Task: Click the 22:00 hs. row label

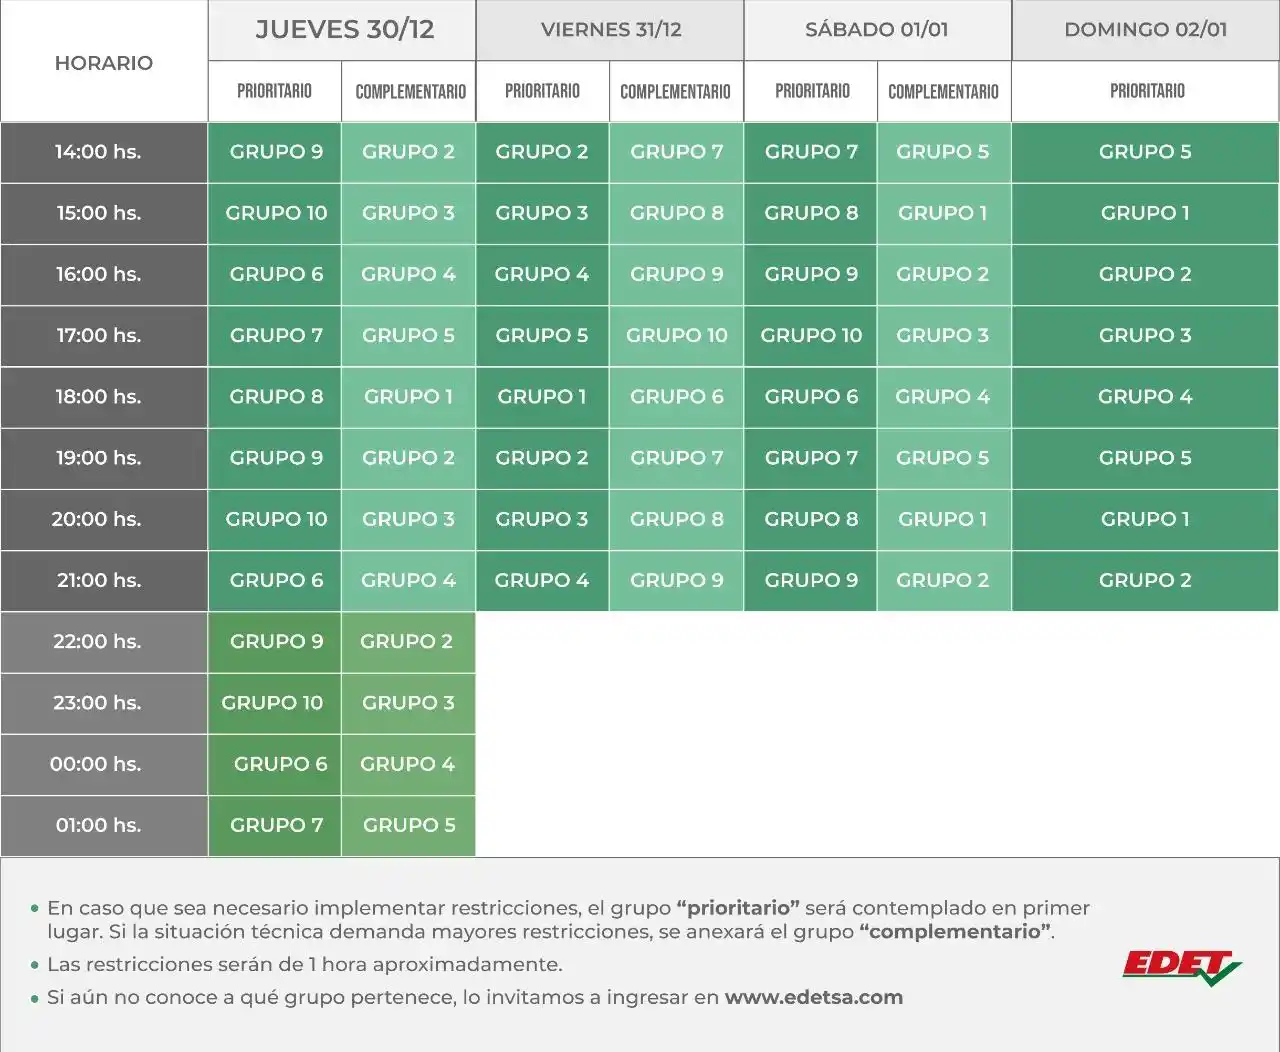Action: [103, 642]
